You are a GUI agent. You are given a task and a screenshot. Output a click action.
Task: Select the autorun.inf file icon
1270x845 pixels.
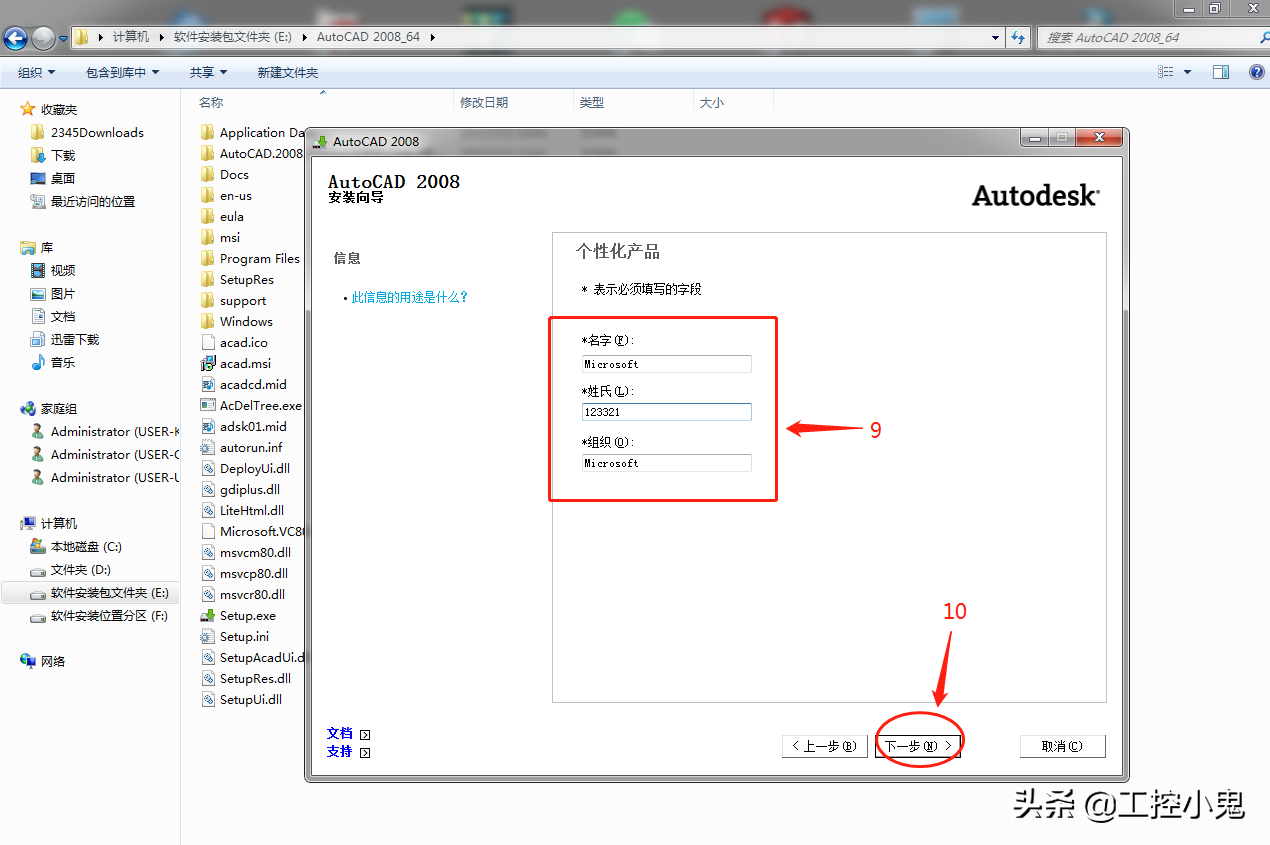pos(208,447)
